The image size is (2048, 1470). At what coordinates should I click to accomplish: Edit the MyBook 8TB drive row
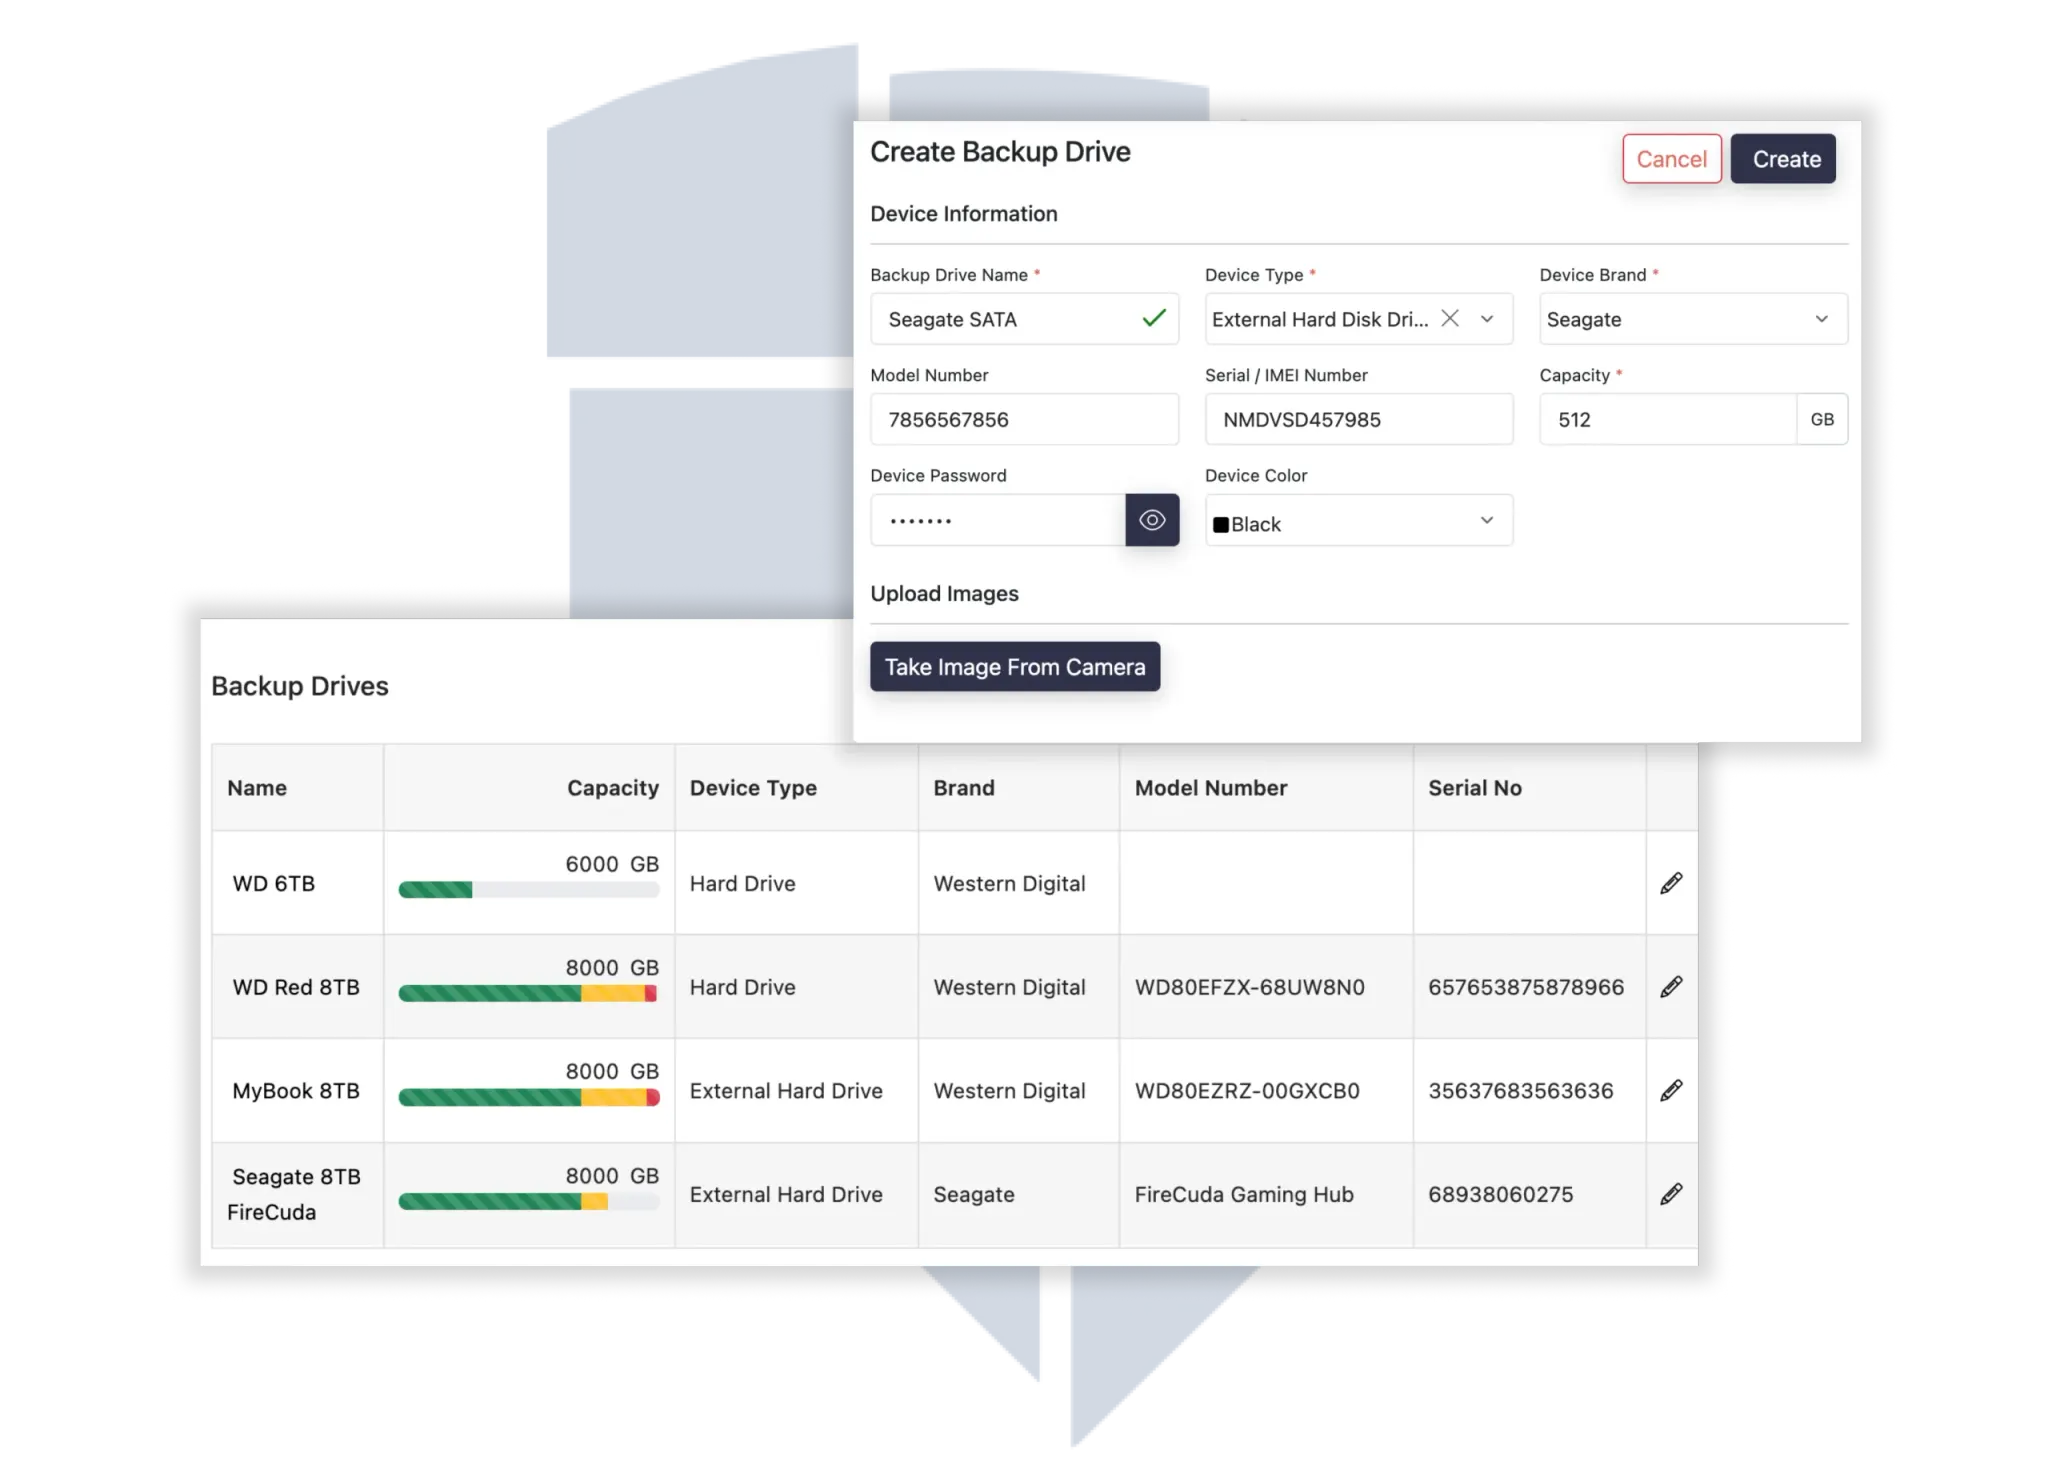1671,1091
